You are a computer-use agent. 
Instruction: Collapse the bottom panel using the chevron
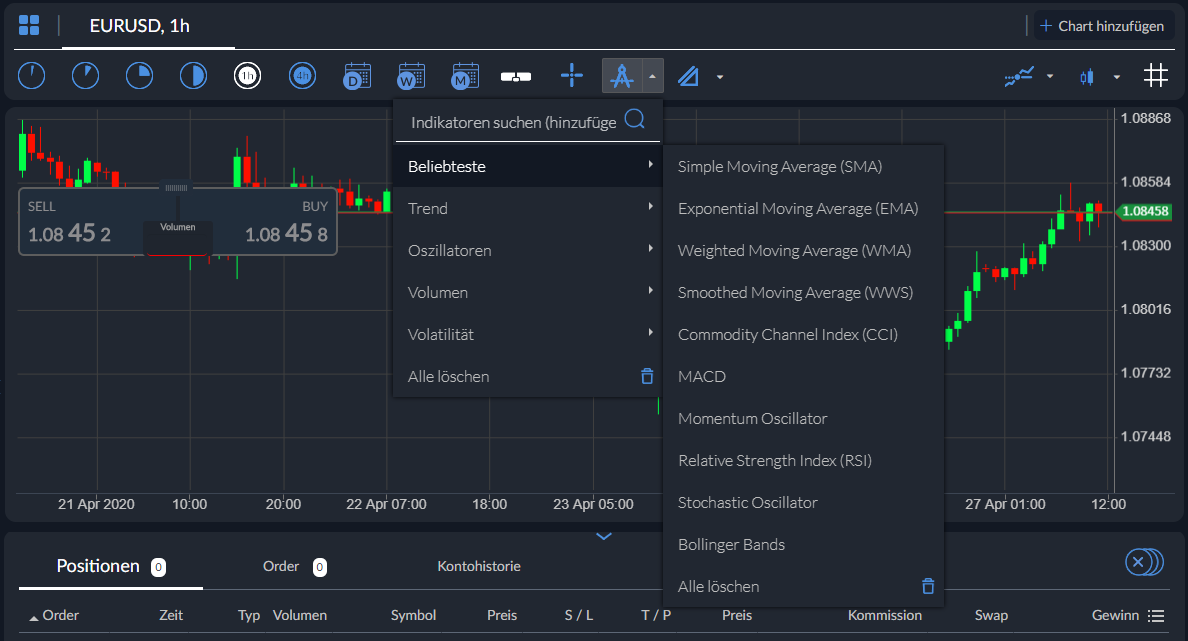(x=604, y=536)
